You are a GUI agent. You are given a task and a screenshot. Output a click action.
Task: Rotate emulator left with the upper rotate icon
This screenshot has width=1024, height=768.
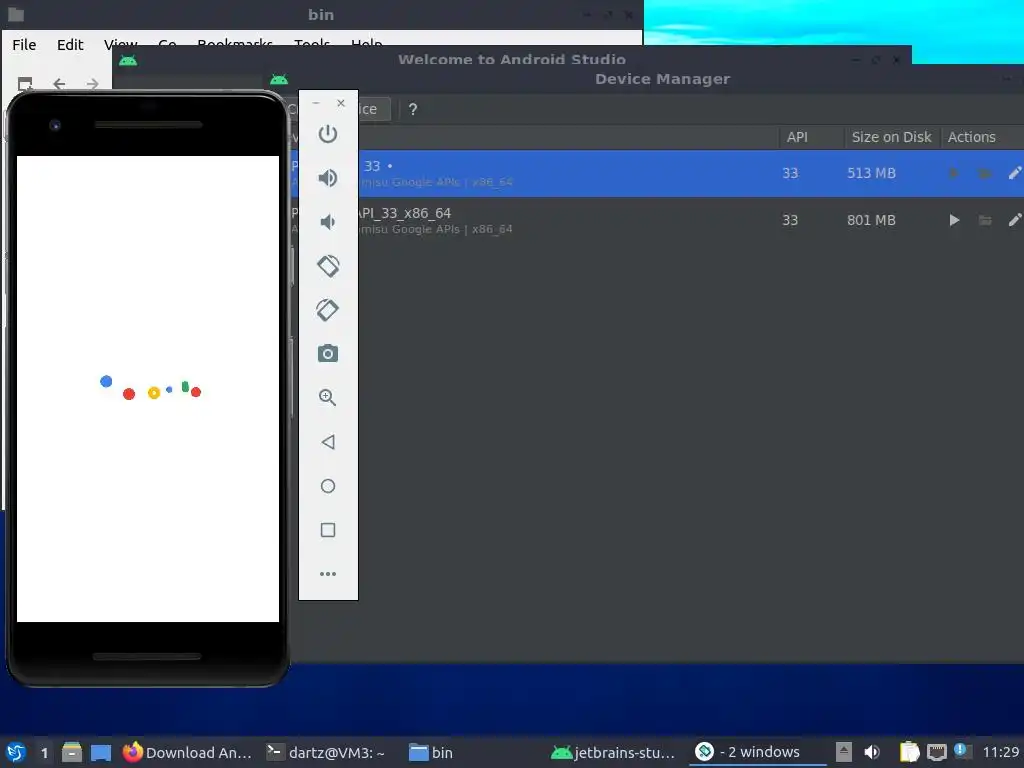point(328,266)
